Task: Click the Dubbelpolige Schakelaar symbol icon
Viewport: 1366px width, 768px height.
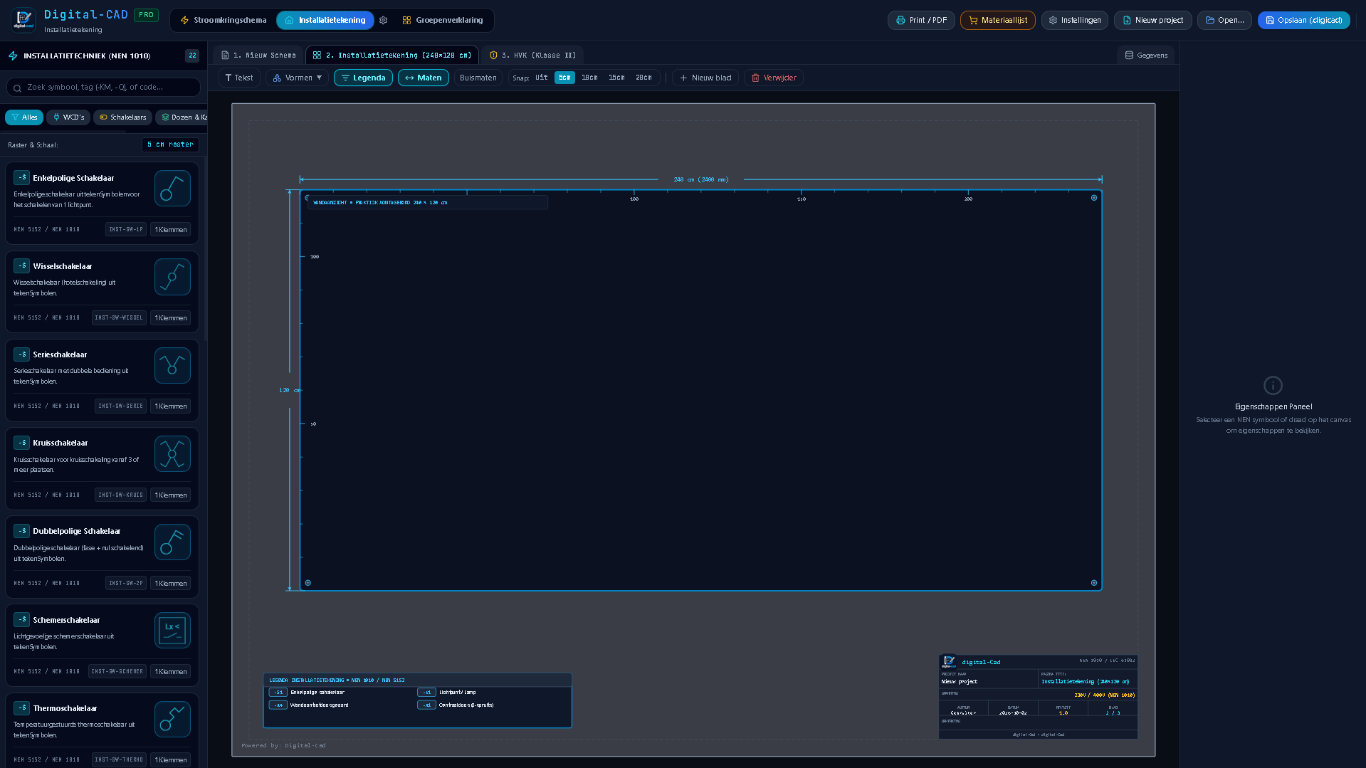Action: pyautogui.click(x=172, y=541)
